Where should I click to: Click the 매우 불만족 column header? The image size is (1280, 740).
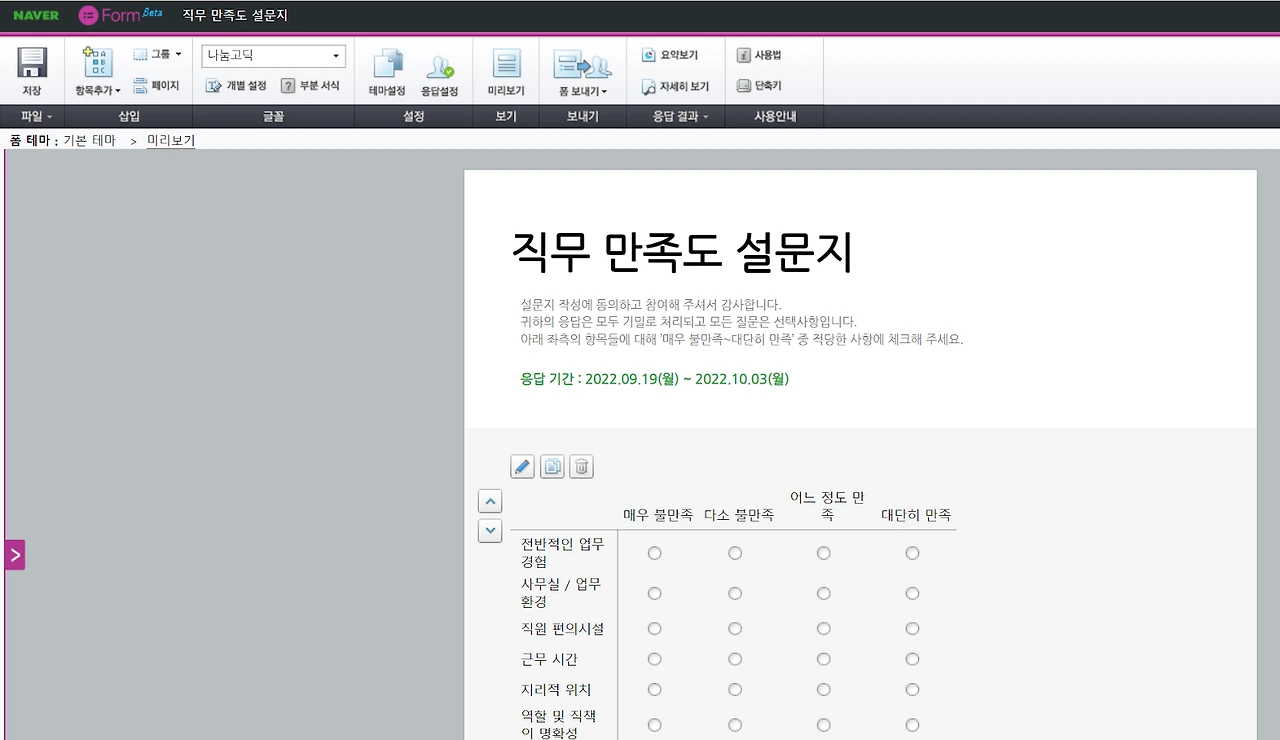click(x=658, y=516)
